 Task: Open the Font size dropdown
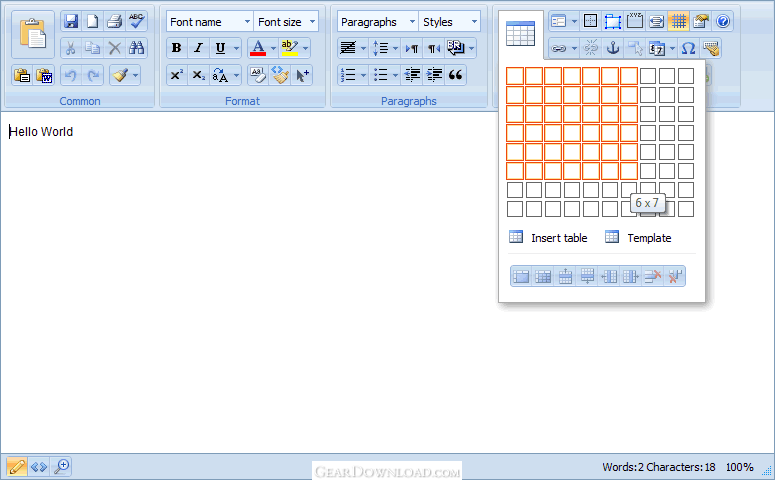tap(287, 21)
